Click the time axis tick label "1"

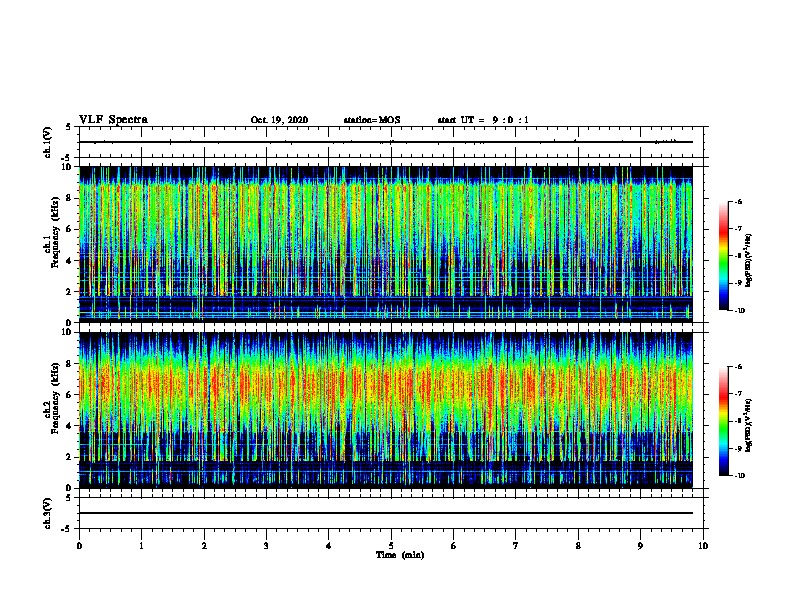(141, 546)
